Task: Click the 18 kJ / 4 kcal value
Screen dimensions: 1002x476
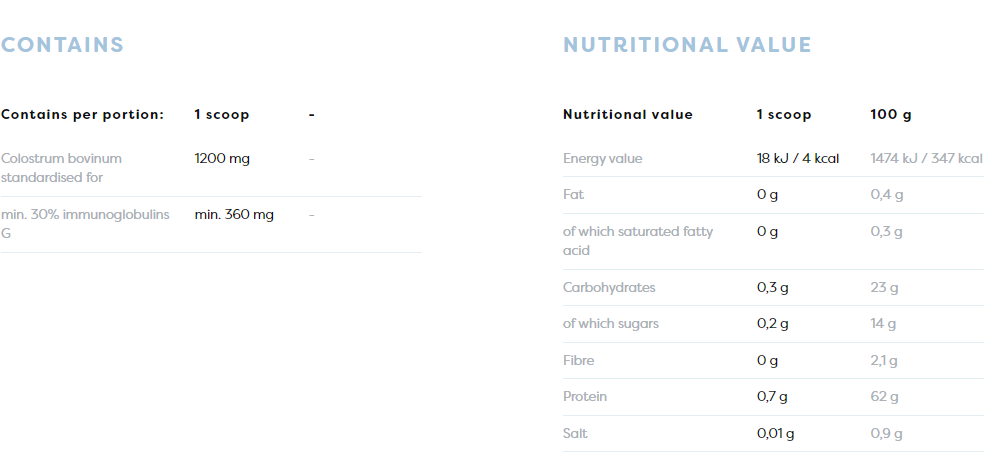Action: tap(797, 159)
